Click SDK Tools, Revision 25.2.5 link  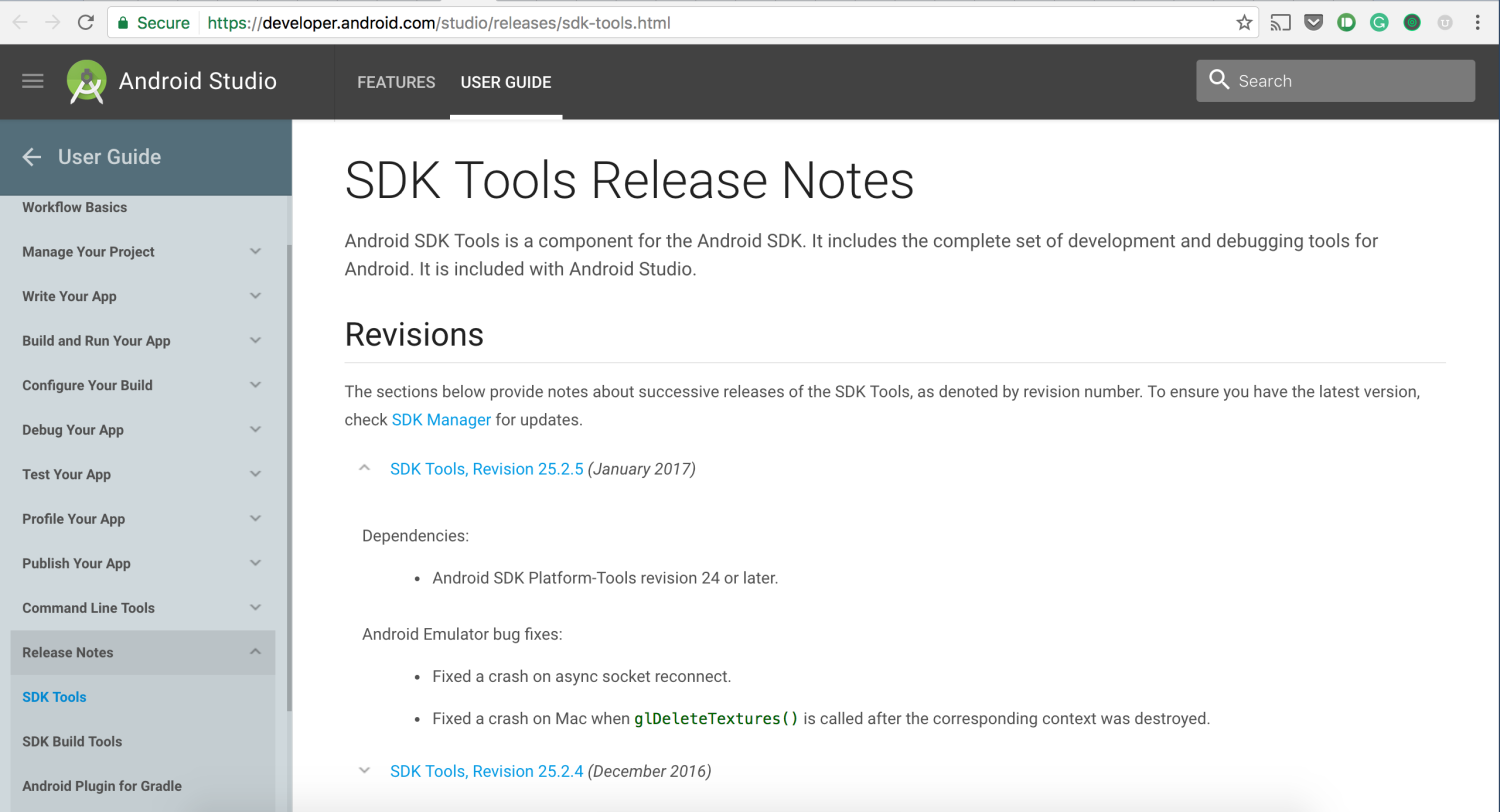pyautogui.click(x=486, y=469)
